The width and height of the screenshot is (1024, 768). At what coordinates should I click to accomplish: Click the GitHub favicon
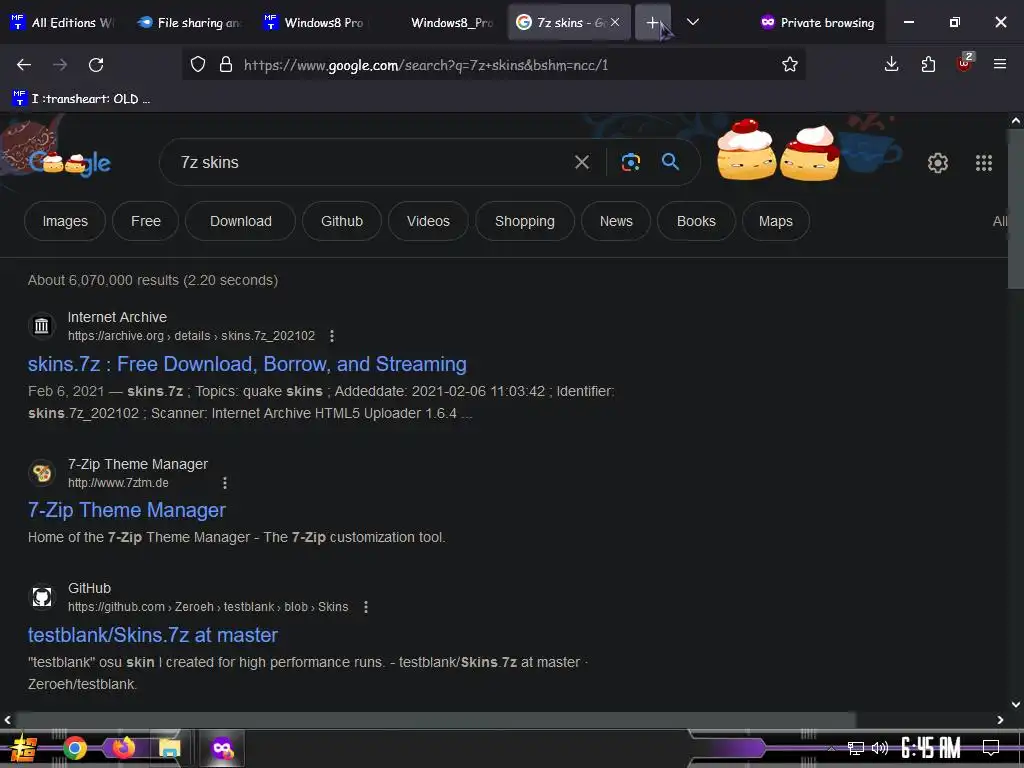[x=42, y=596]
